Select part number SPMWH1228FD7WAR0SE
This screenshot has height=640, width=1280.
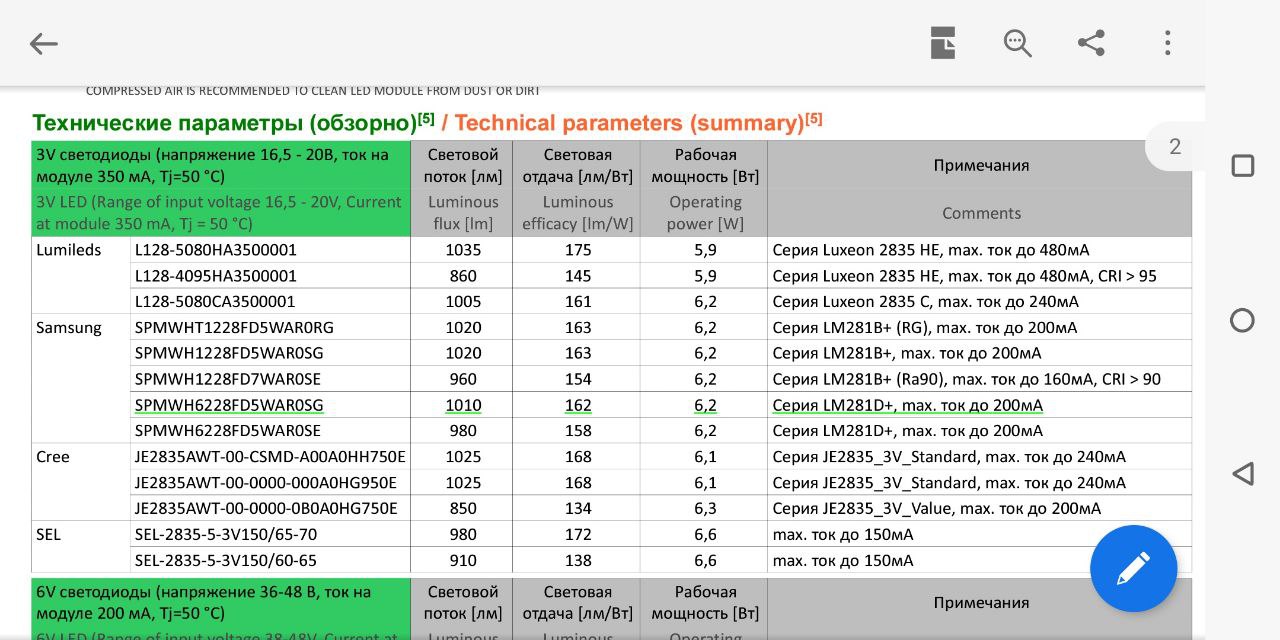pos(228,379)
